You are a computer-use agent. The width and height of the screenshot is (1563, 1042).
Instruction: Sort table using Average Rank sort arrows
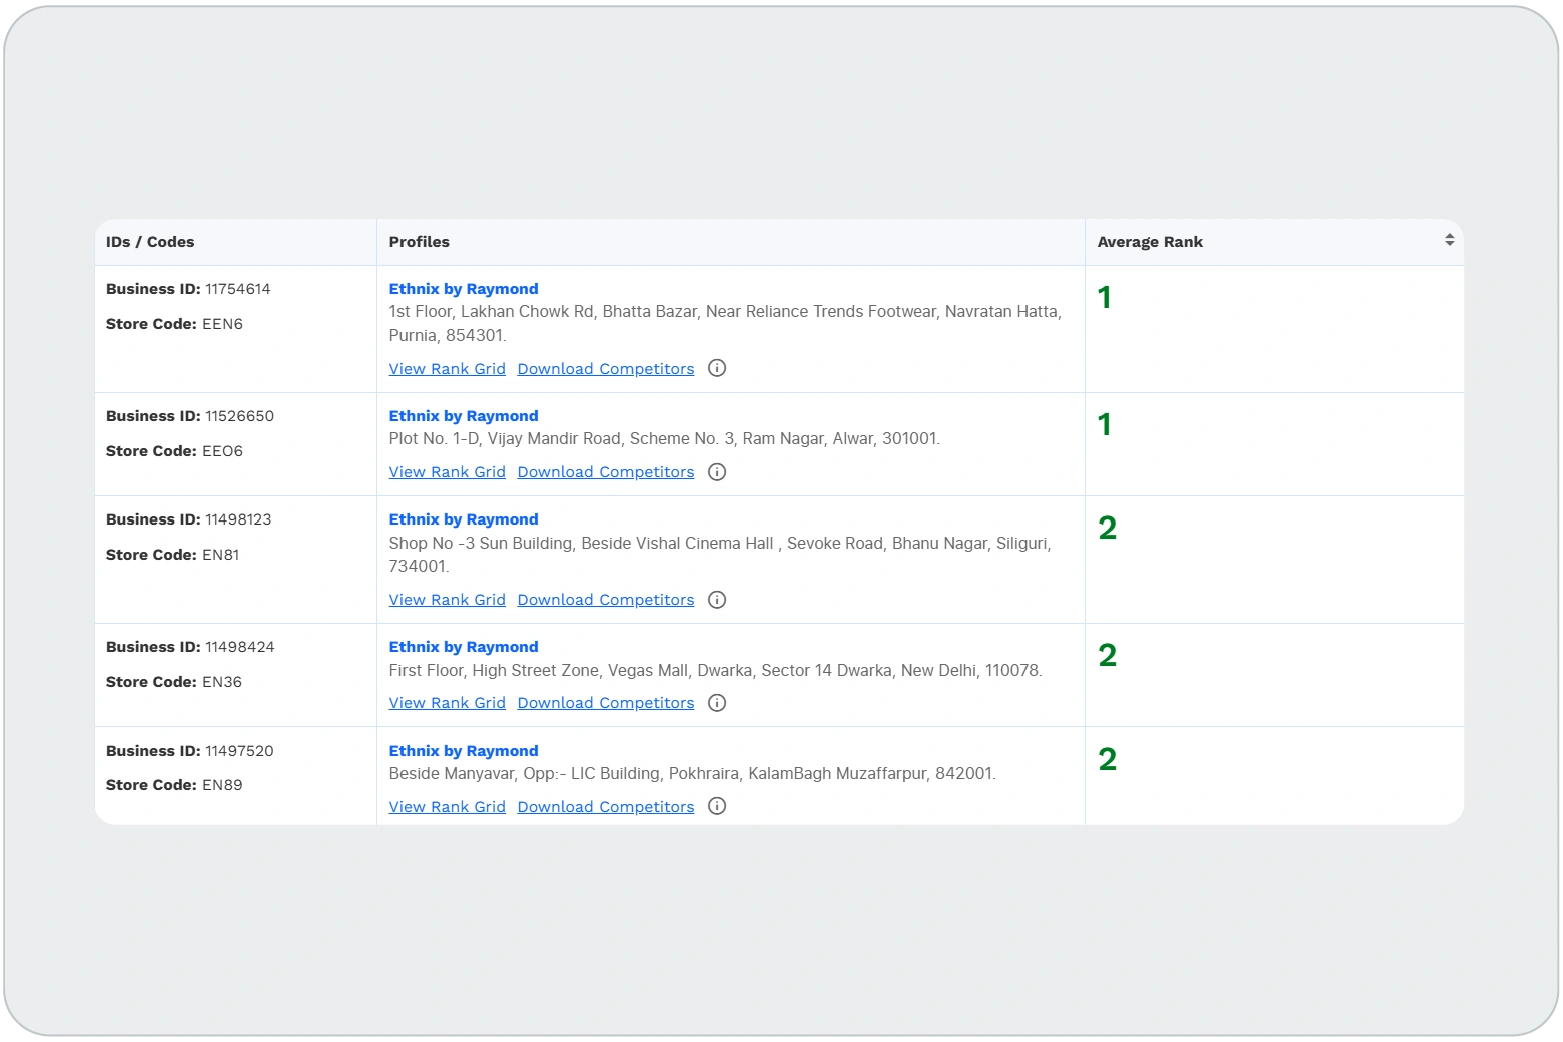point(1449,241)
